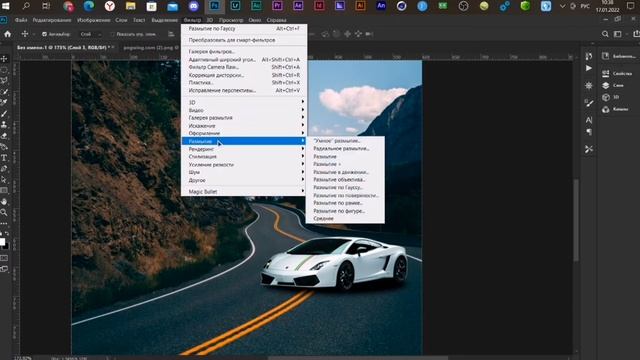Viewport: 640px width, 360px height.
Task: Open the workspace switcher icon
Action: (x=618, y=34)
